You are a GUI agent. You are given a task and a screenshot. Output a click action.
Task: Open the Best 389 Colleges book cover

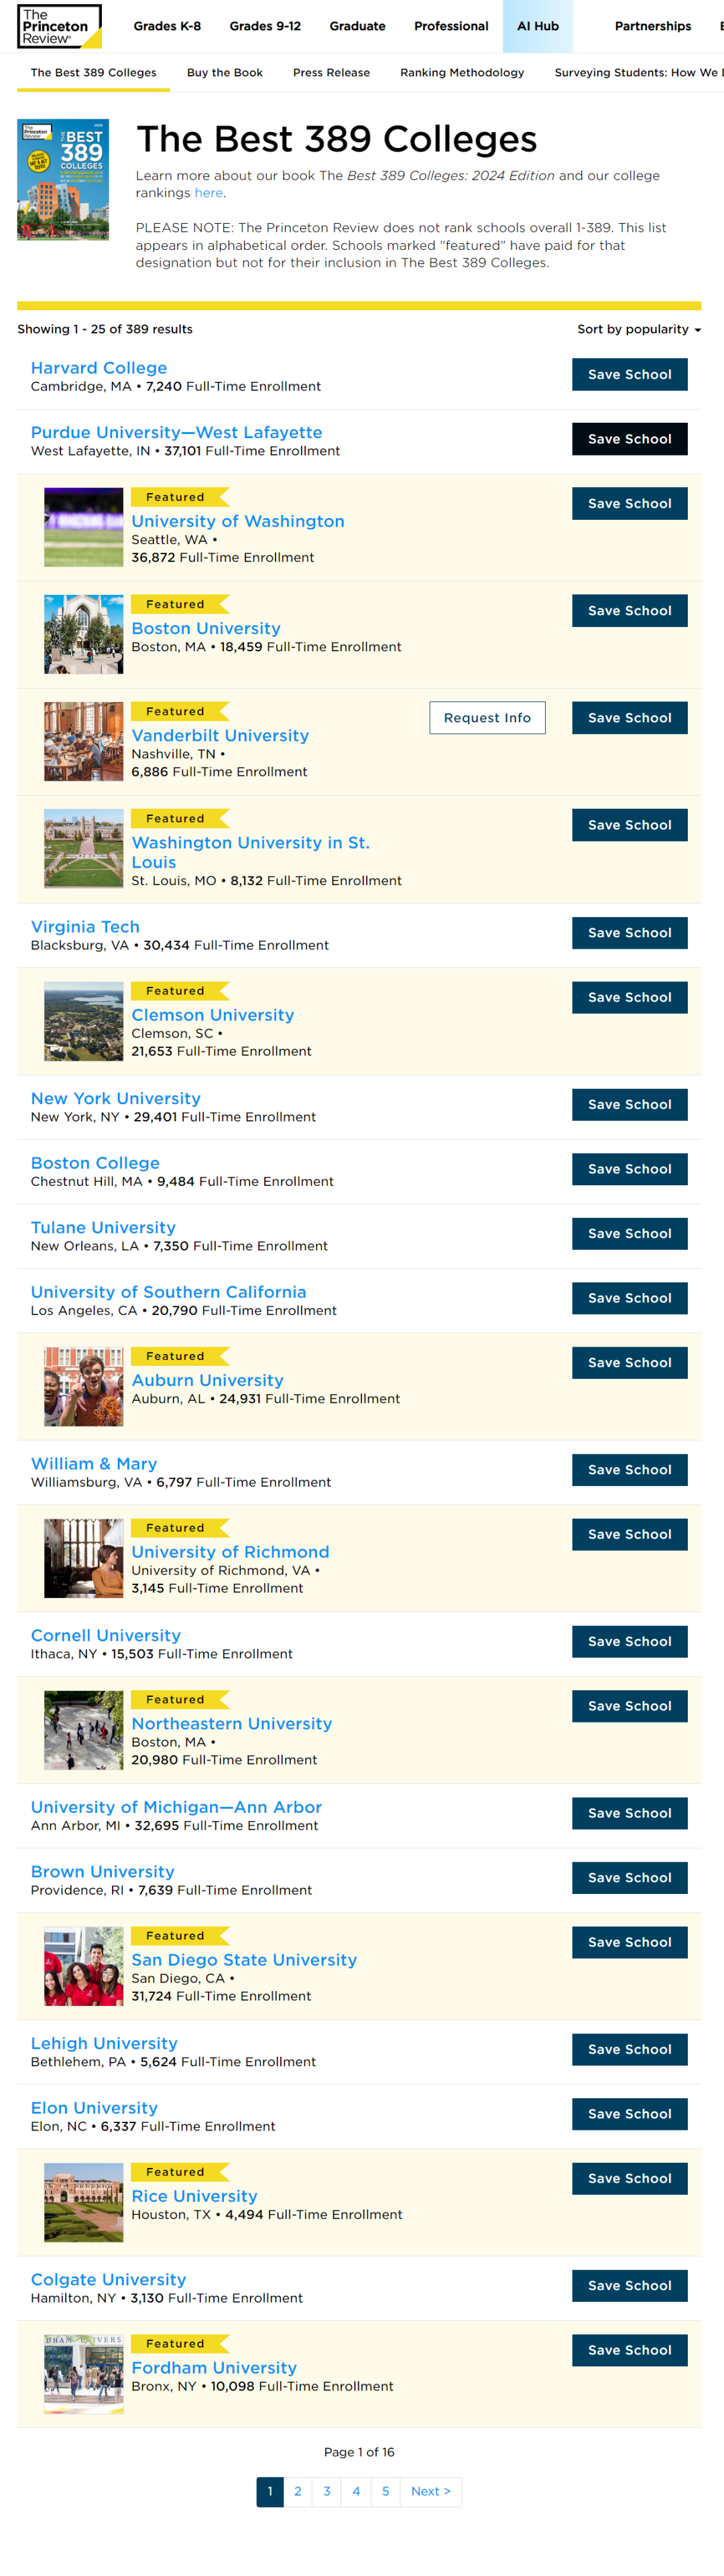(x=63, y=180)
